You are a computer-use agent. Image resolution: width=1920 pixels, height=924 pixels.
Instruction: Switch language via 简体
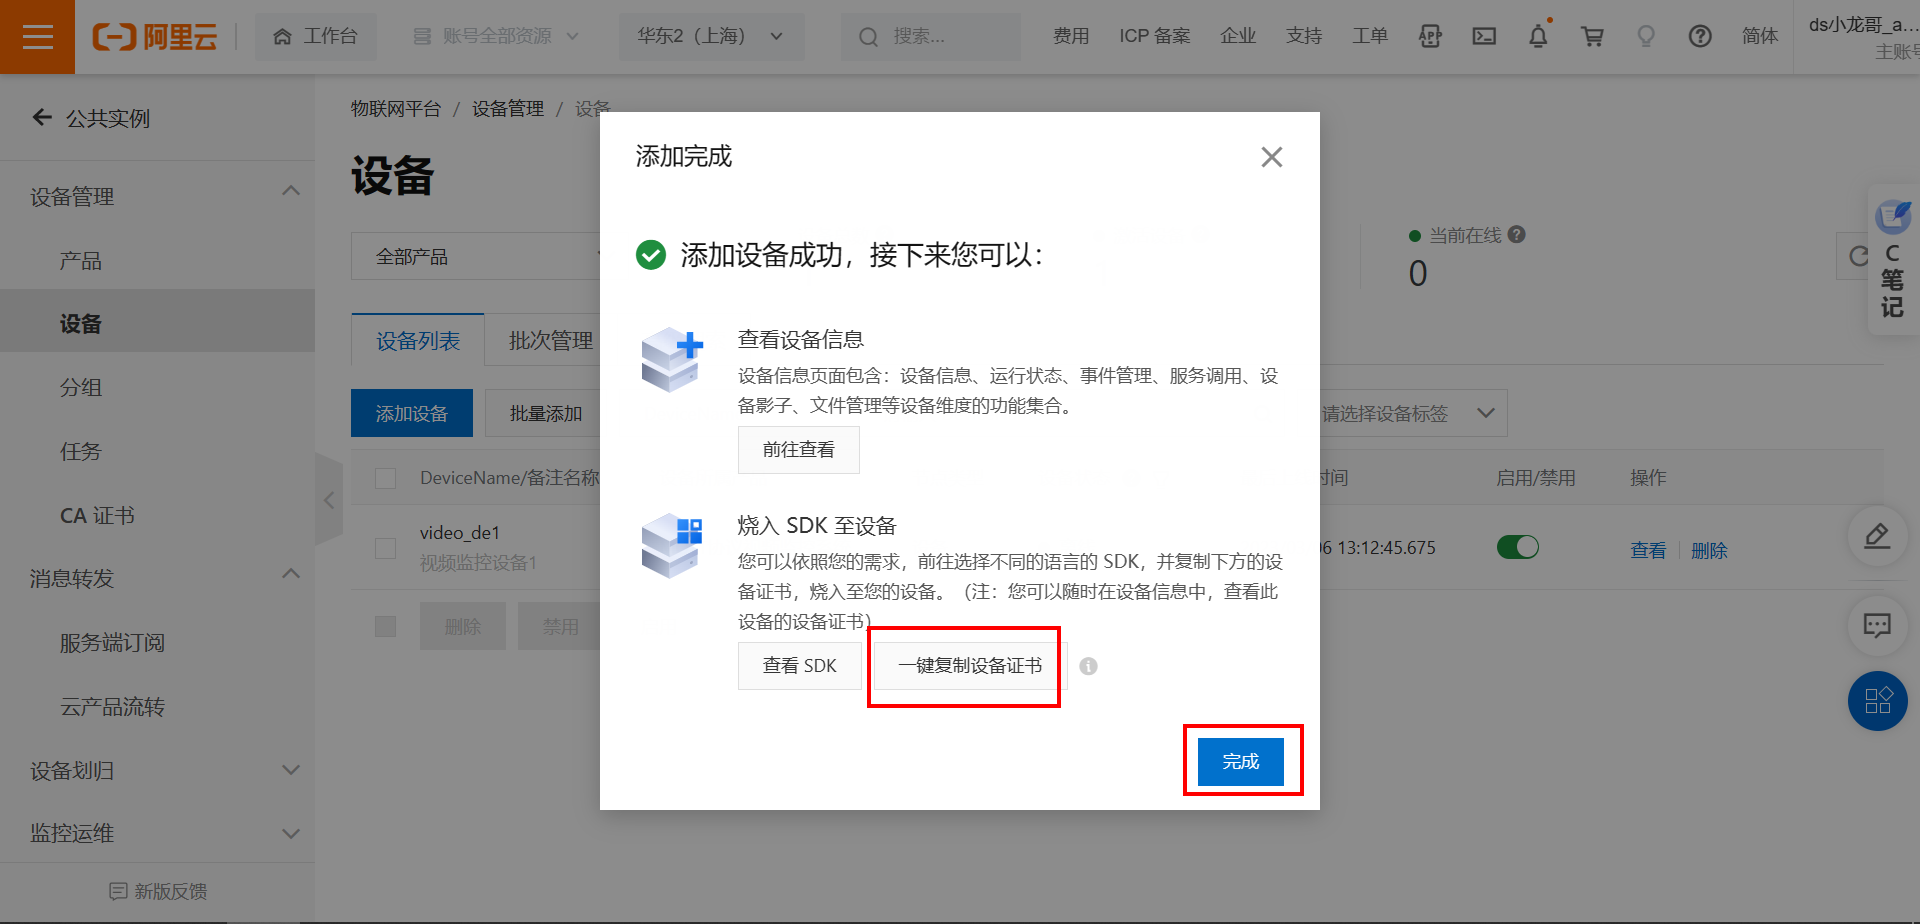pos(1760,37)
